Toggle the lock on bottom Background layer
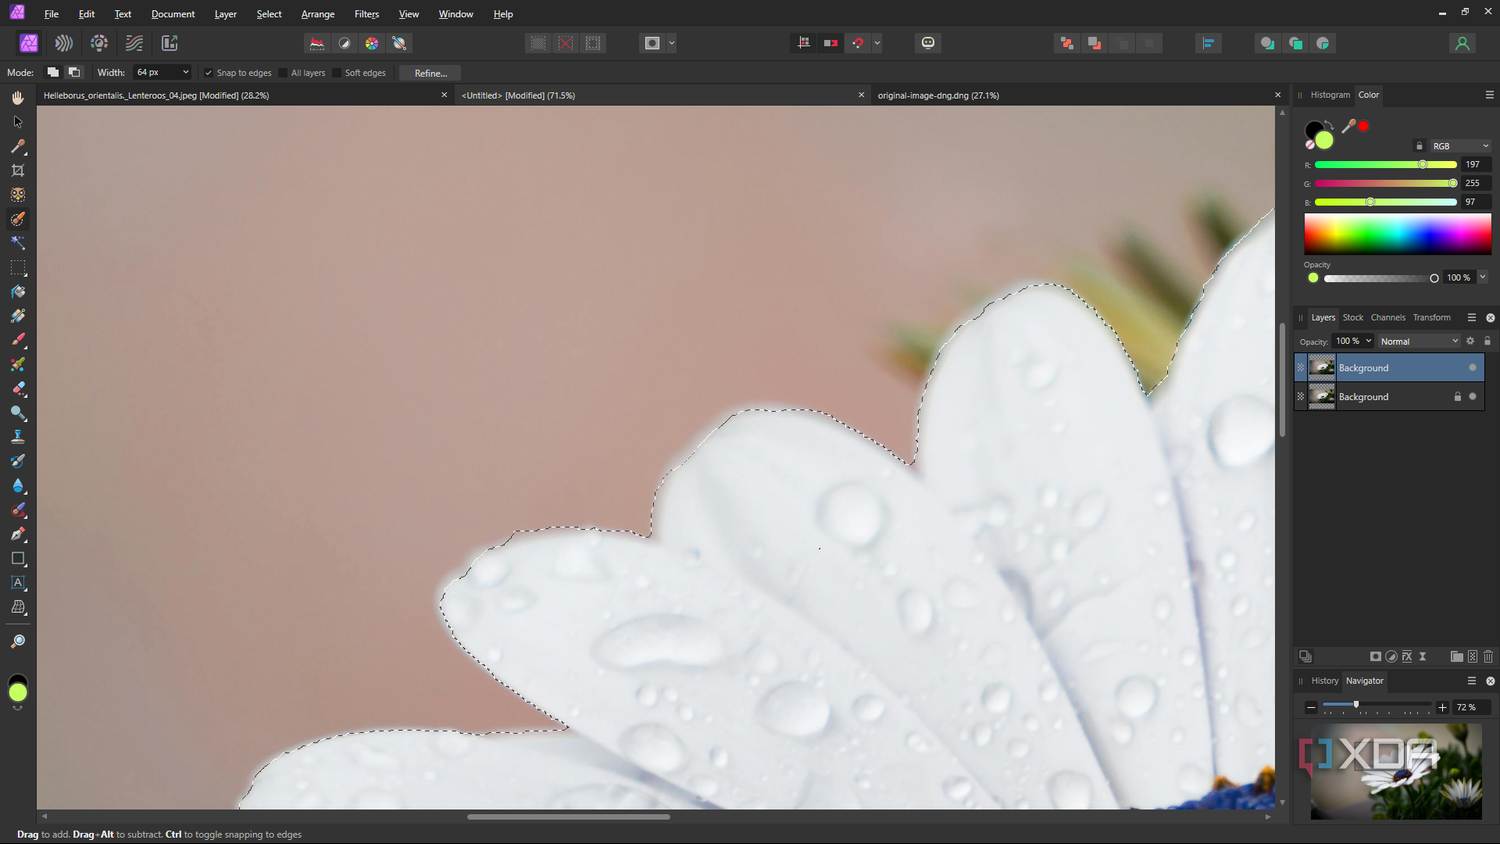Image resolution: width=1500 pixels, height=844 pixels. (x=1457, y=397)
